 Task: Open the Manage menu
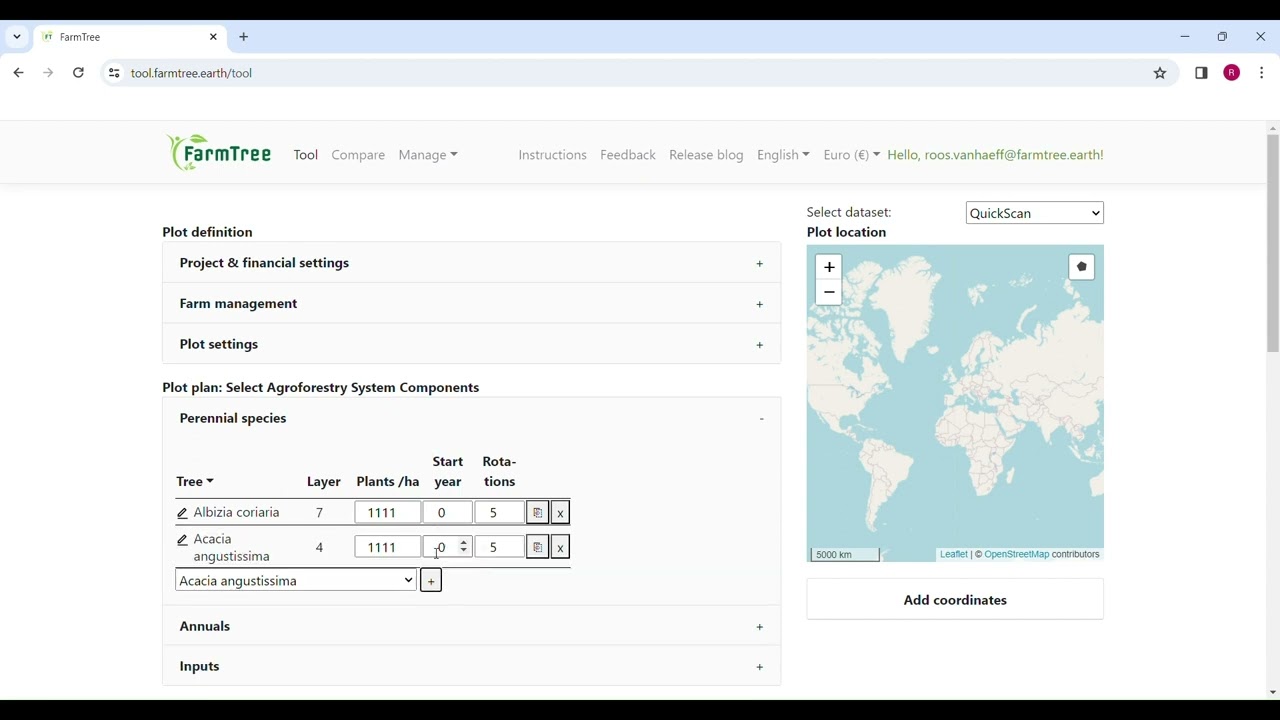[x=428, y=155]
